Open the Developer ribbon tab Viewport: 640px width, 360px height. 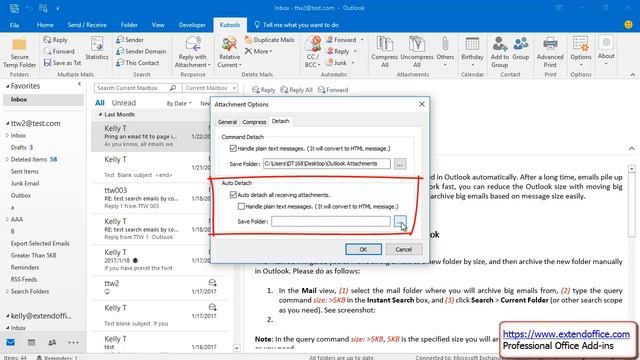(192, 25)
